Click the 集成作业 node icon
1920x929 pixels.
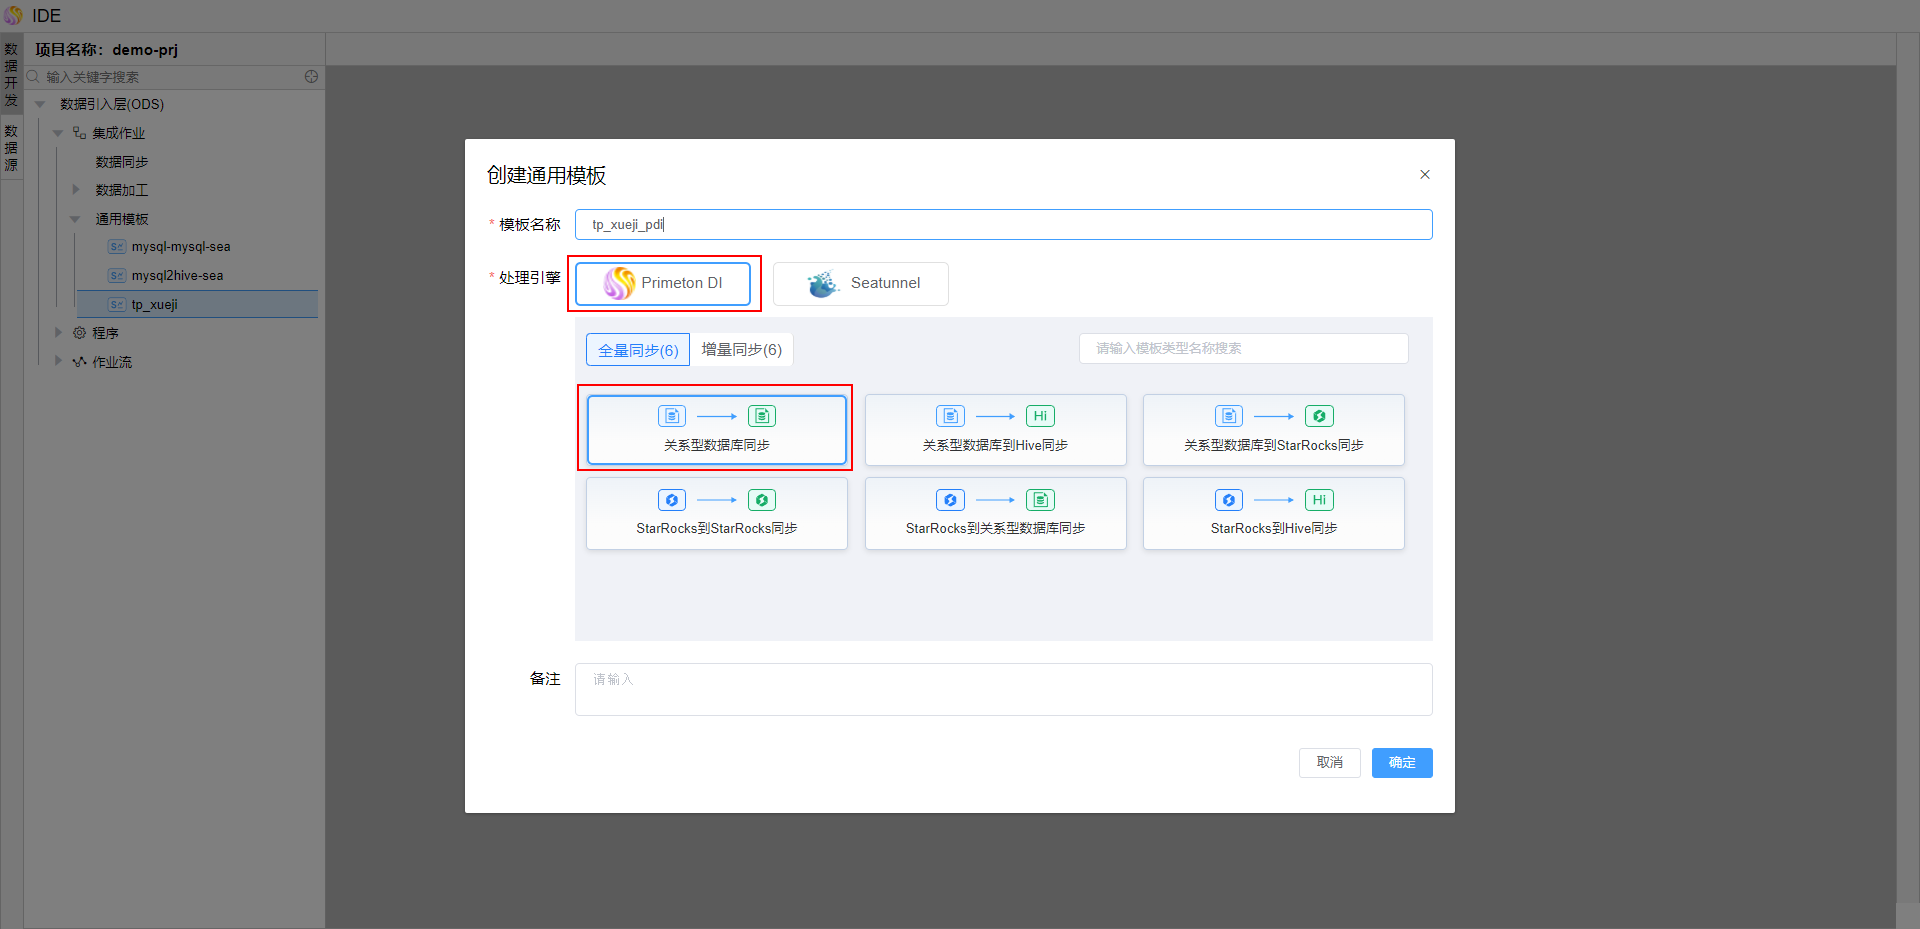pos(79,133)
